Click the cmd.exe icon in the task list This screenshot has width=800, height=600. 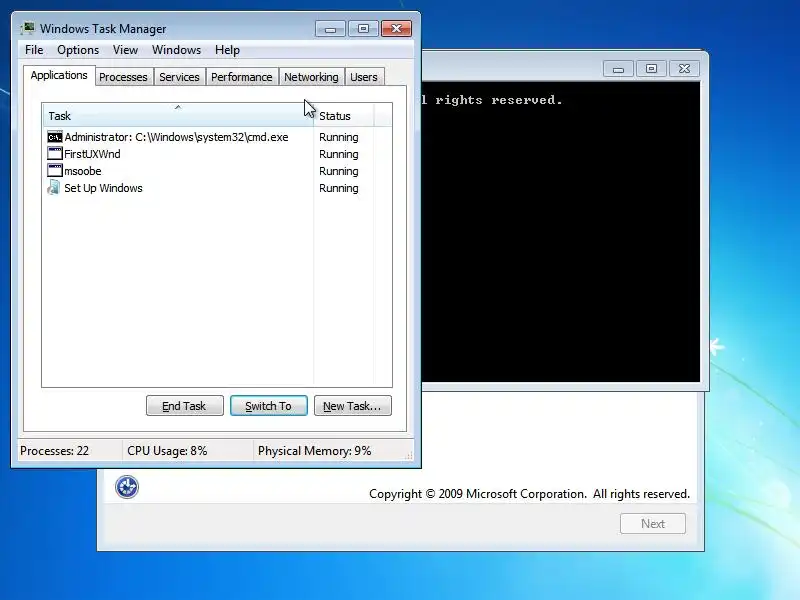click(55, 137)
